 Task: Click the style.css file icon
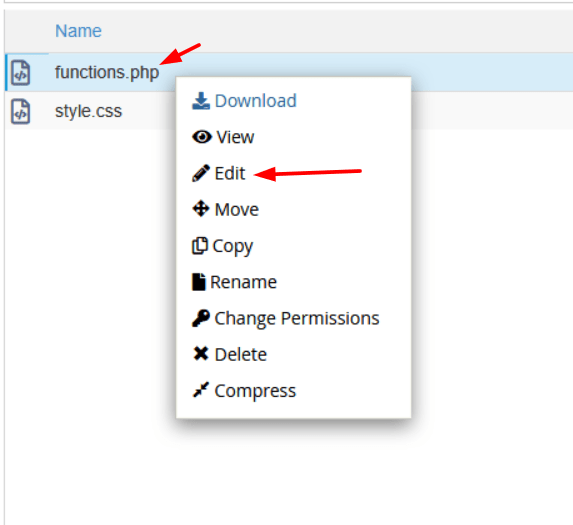(20, 111)
